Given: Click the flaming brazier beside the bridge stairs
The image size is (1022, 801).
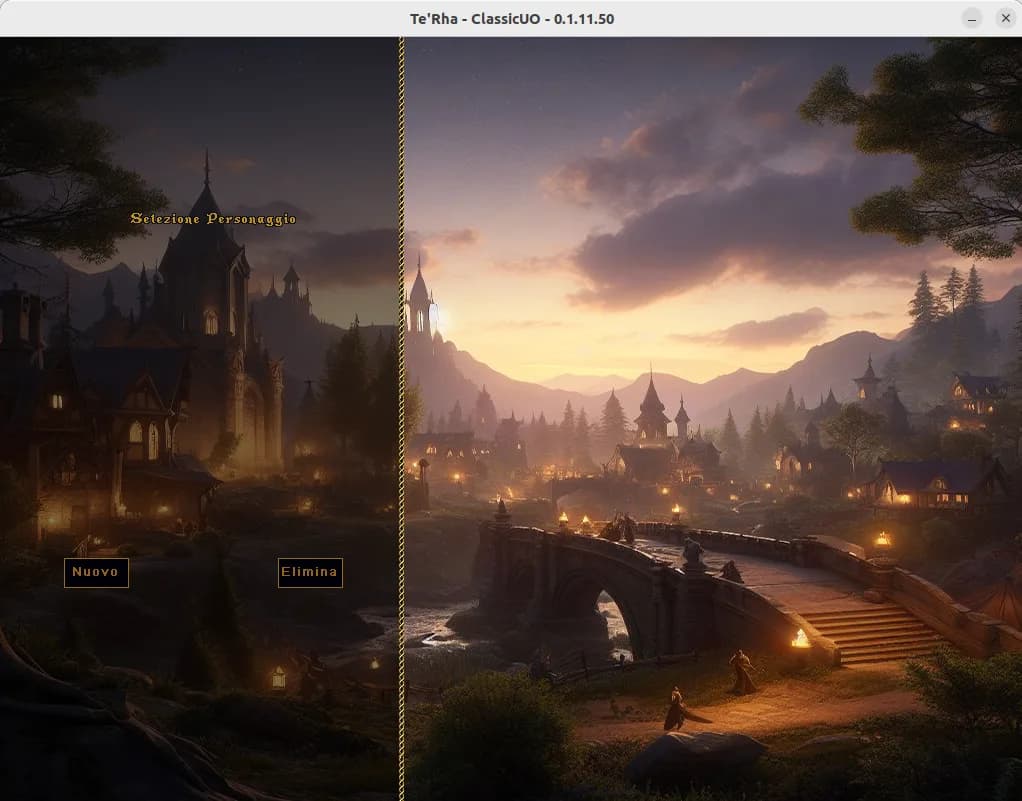Looking at the screenshot, I should click(x=800, y=638).
